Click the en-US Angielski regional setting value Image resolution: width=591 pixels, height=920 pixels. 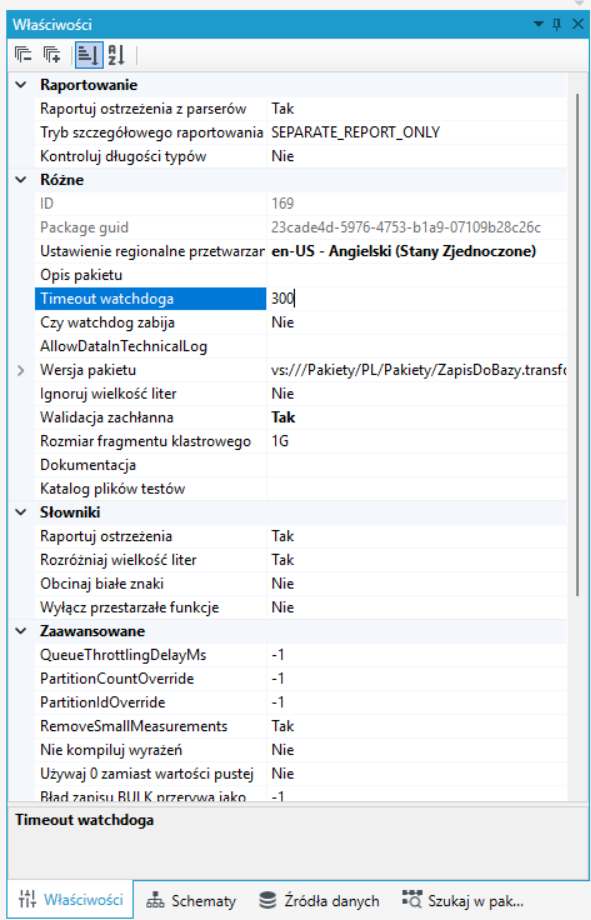[404, 252]
